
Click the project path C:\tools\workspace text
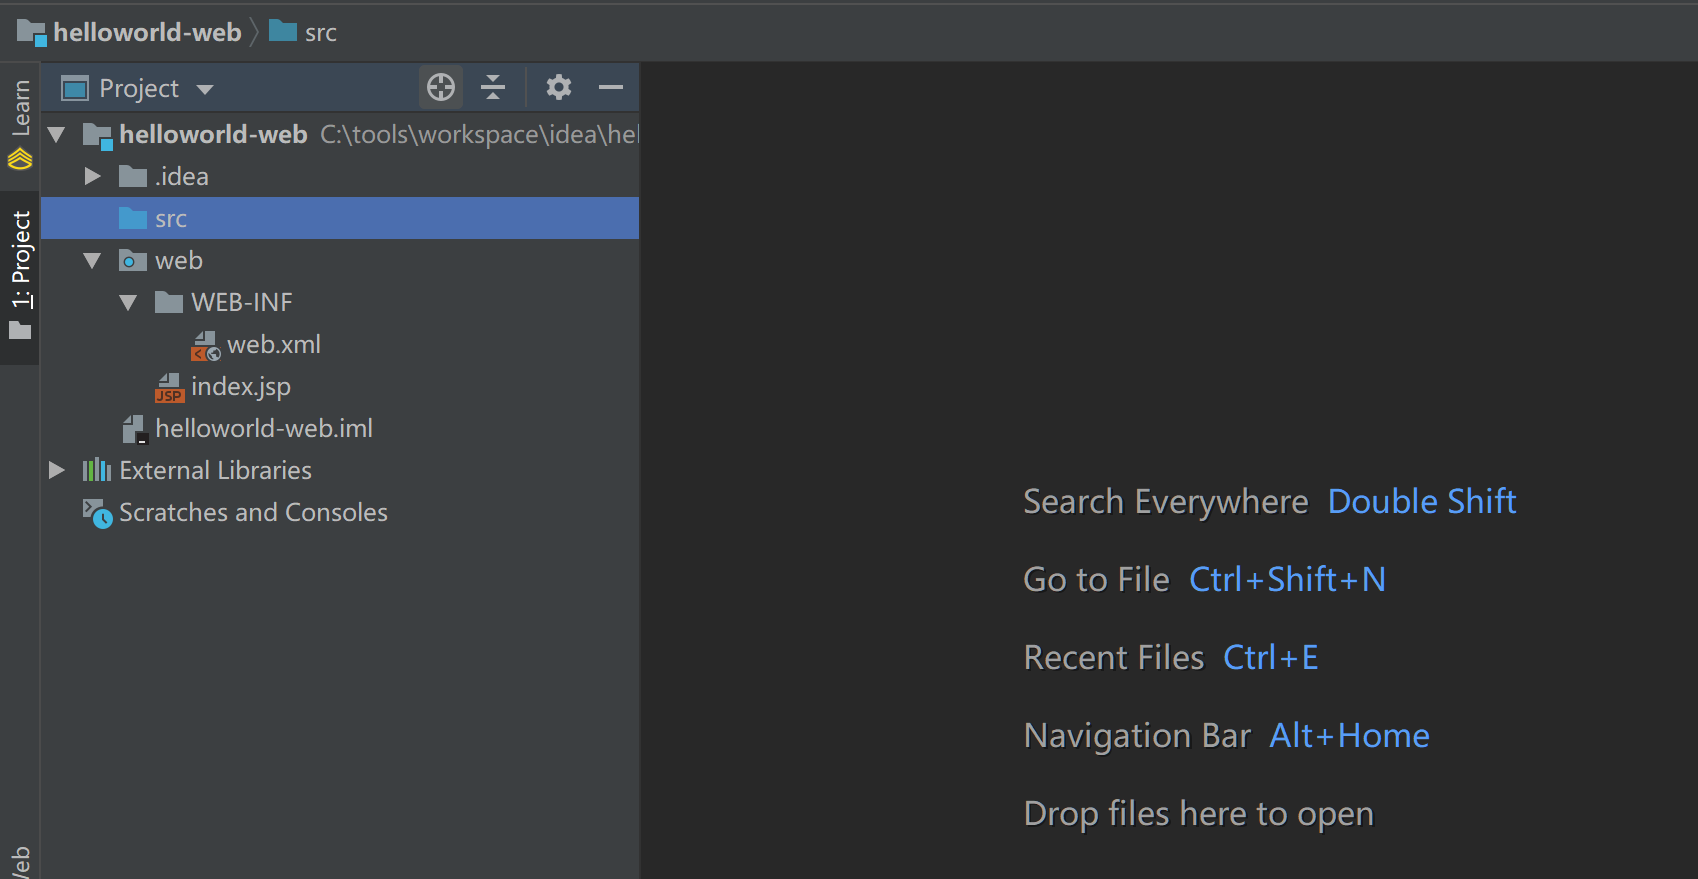tap(479, 134)
